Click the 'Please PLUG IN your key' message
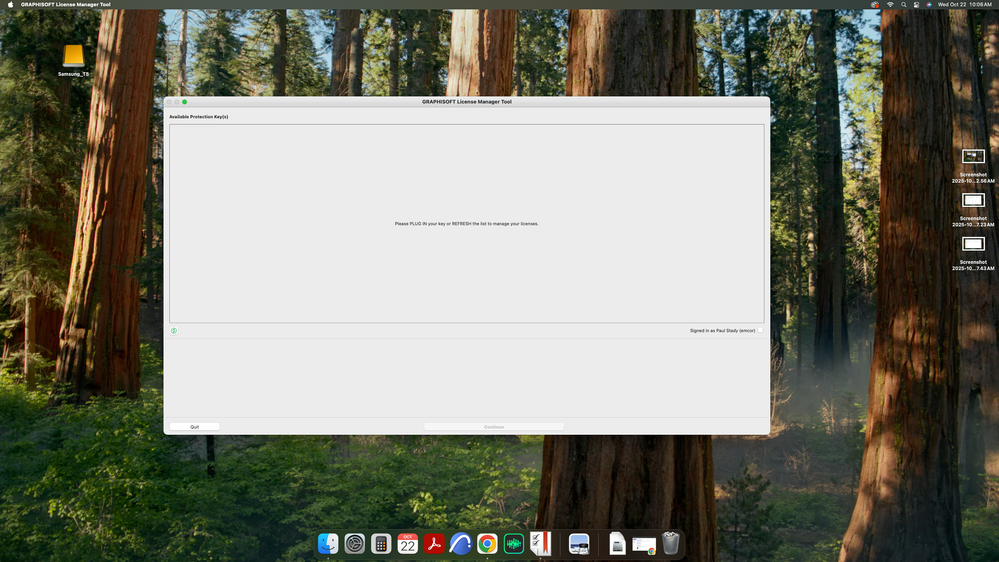This screenshot has width=999, height=562. (466, 224)
